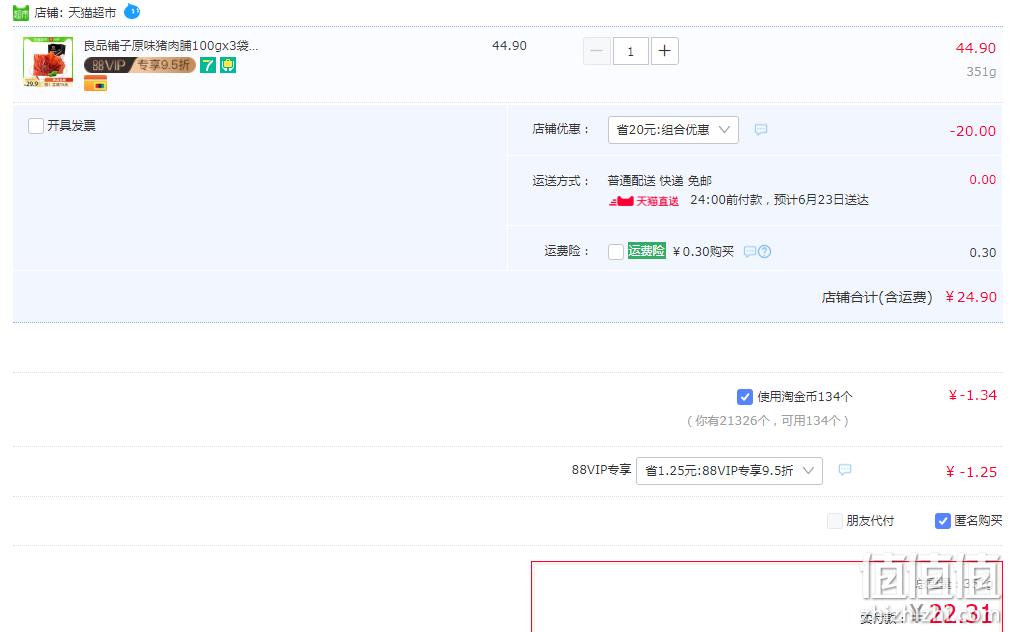This screenshot has width=1010, height=632.
Task: Click the 你有21326个，可用134个 coin balance text
Action: coord(768,421)
